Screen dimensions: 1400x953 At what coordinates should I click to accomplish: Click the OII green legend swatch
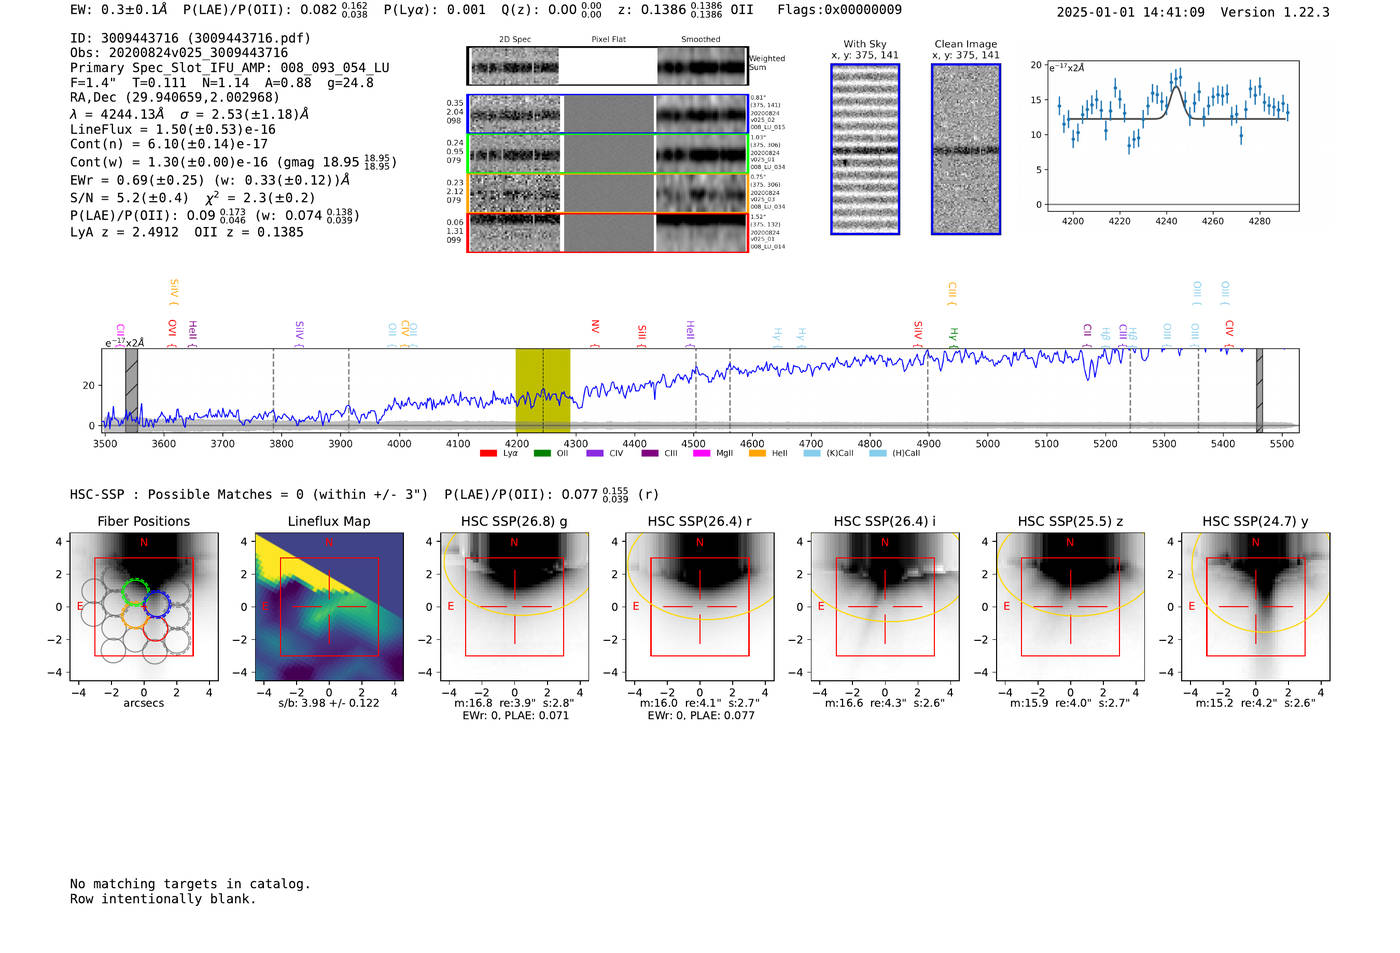coord(542,454)
